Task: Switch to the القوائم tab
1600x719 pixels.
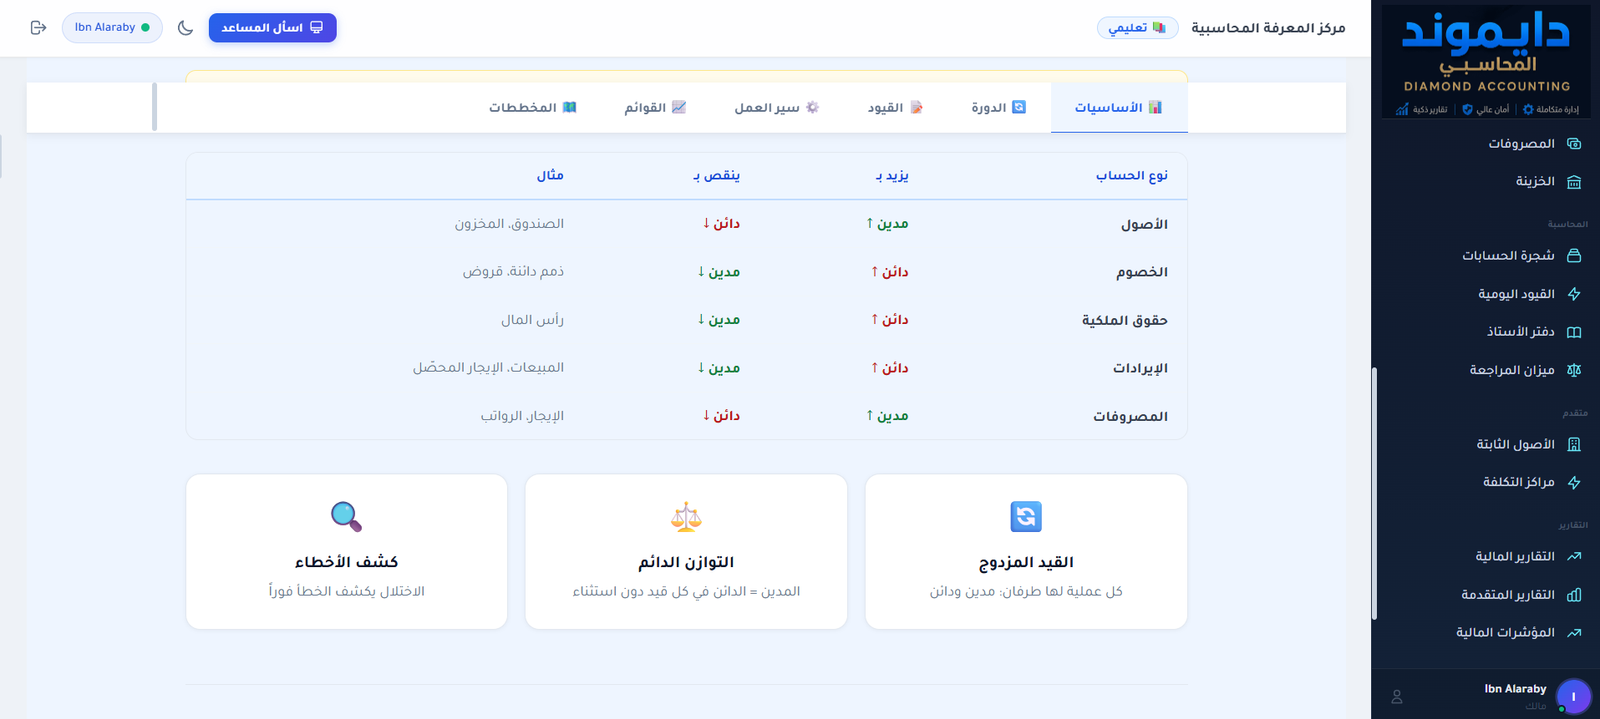Action: click(655, 108)
